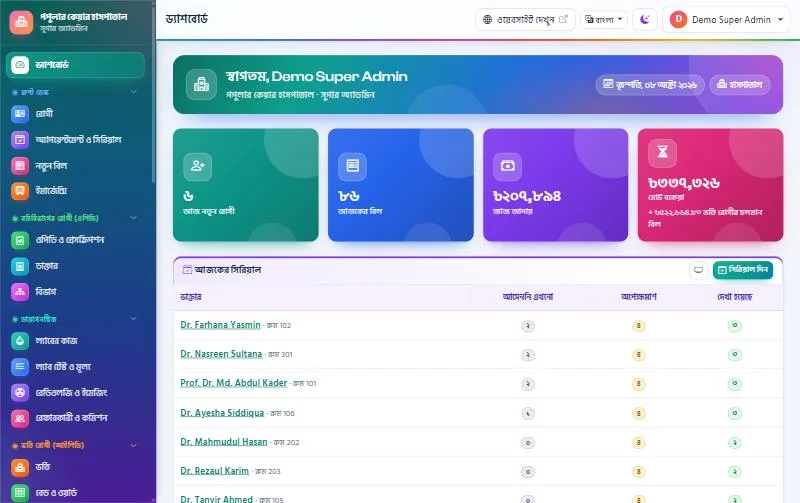Click Dr. Farhana Yasmin's yellow waiting badge

point(638,325)
